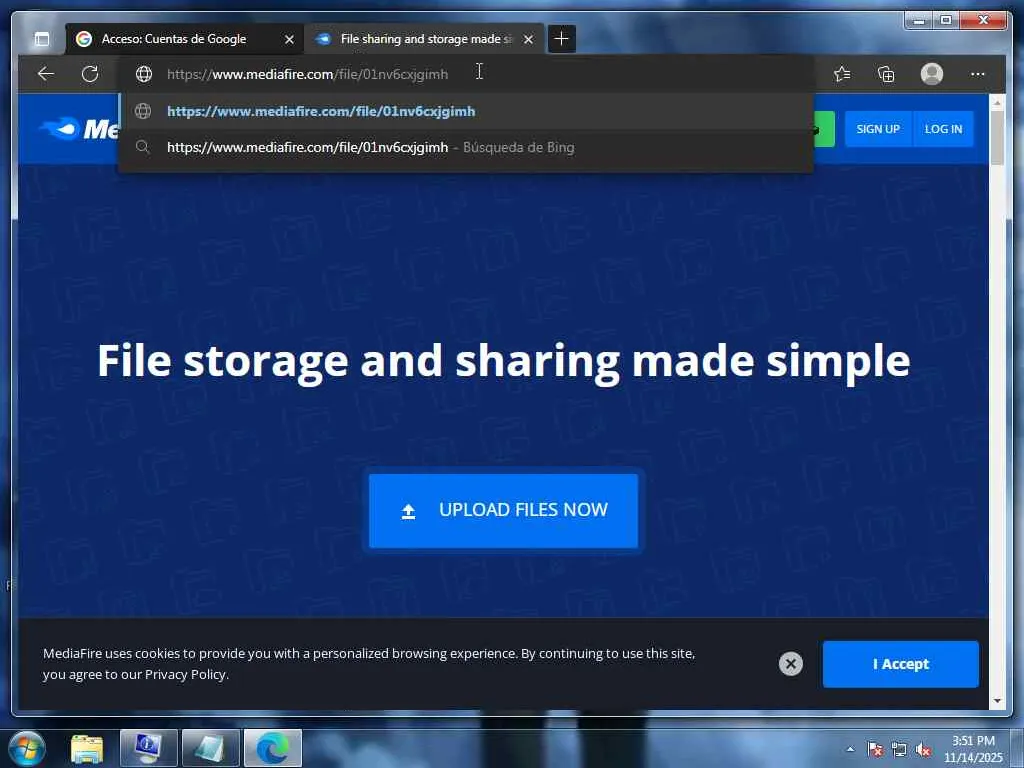
Task: Switch to Acceso: Cuentas de Google tab
Action: (x=185, y=39)
